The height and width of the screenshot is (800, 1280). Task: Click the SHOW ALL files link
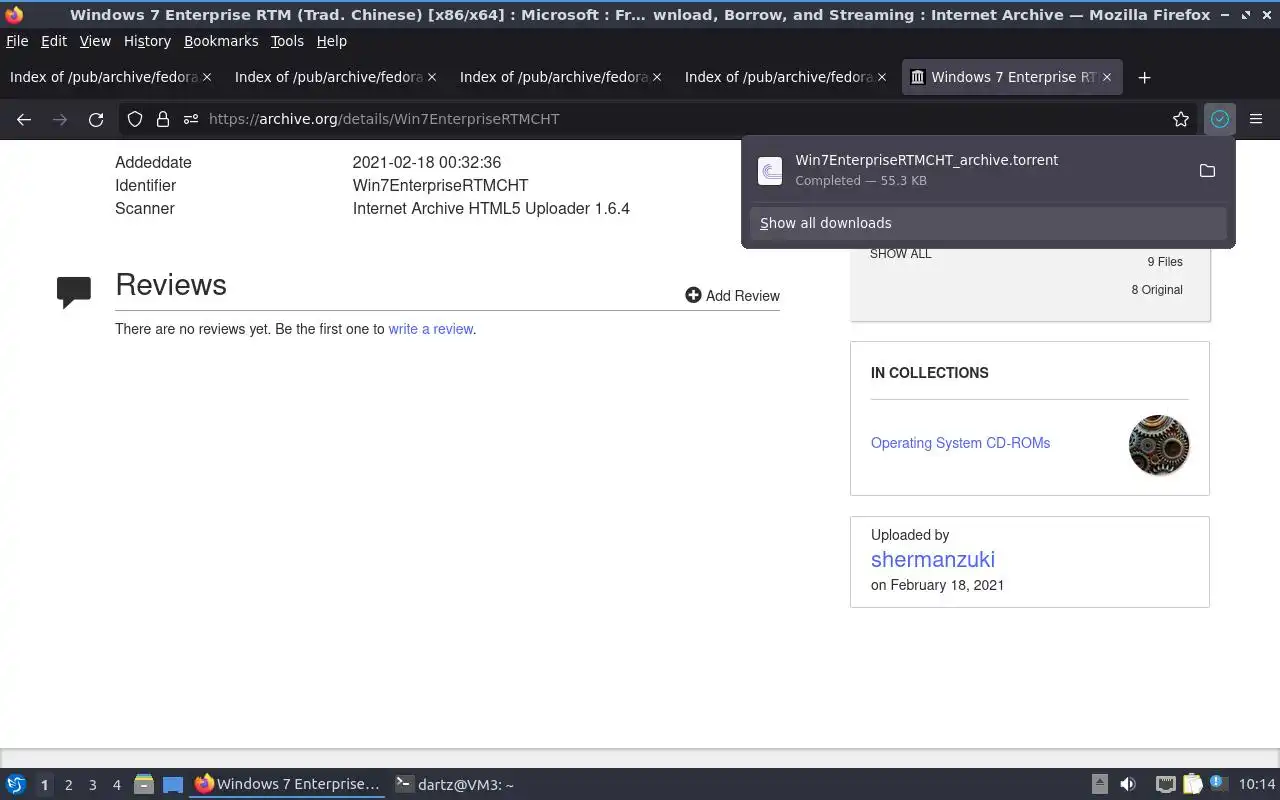900,254
